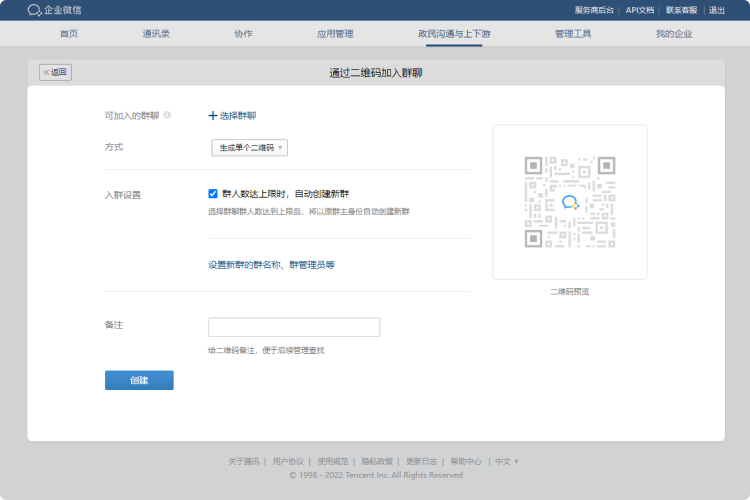The height and width of the screenshot is (500, 750).
Task: Click the 通过二维码加入群聊 page title
Action: pyautogui.click(x=376, y=73)
